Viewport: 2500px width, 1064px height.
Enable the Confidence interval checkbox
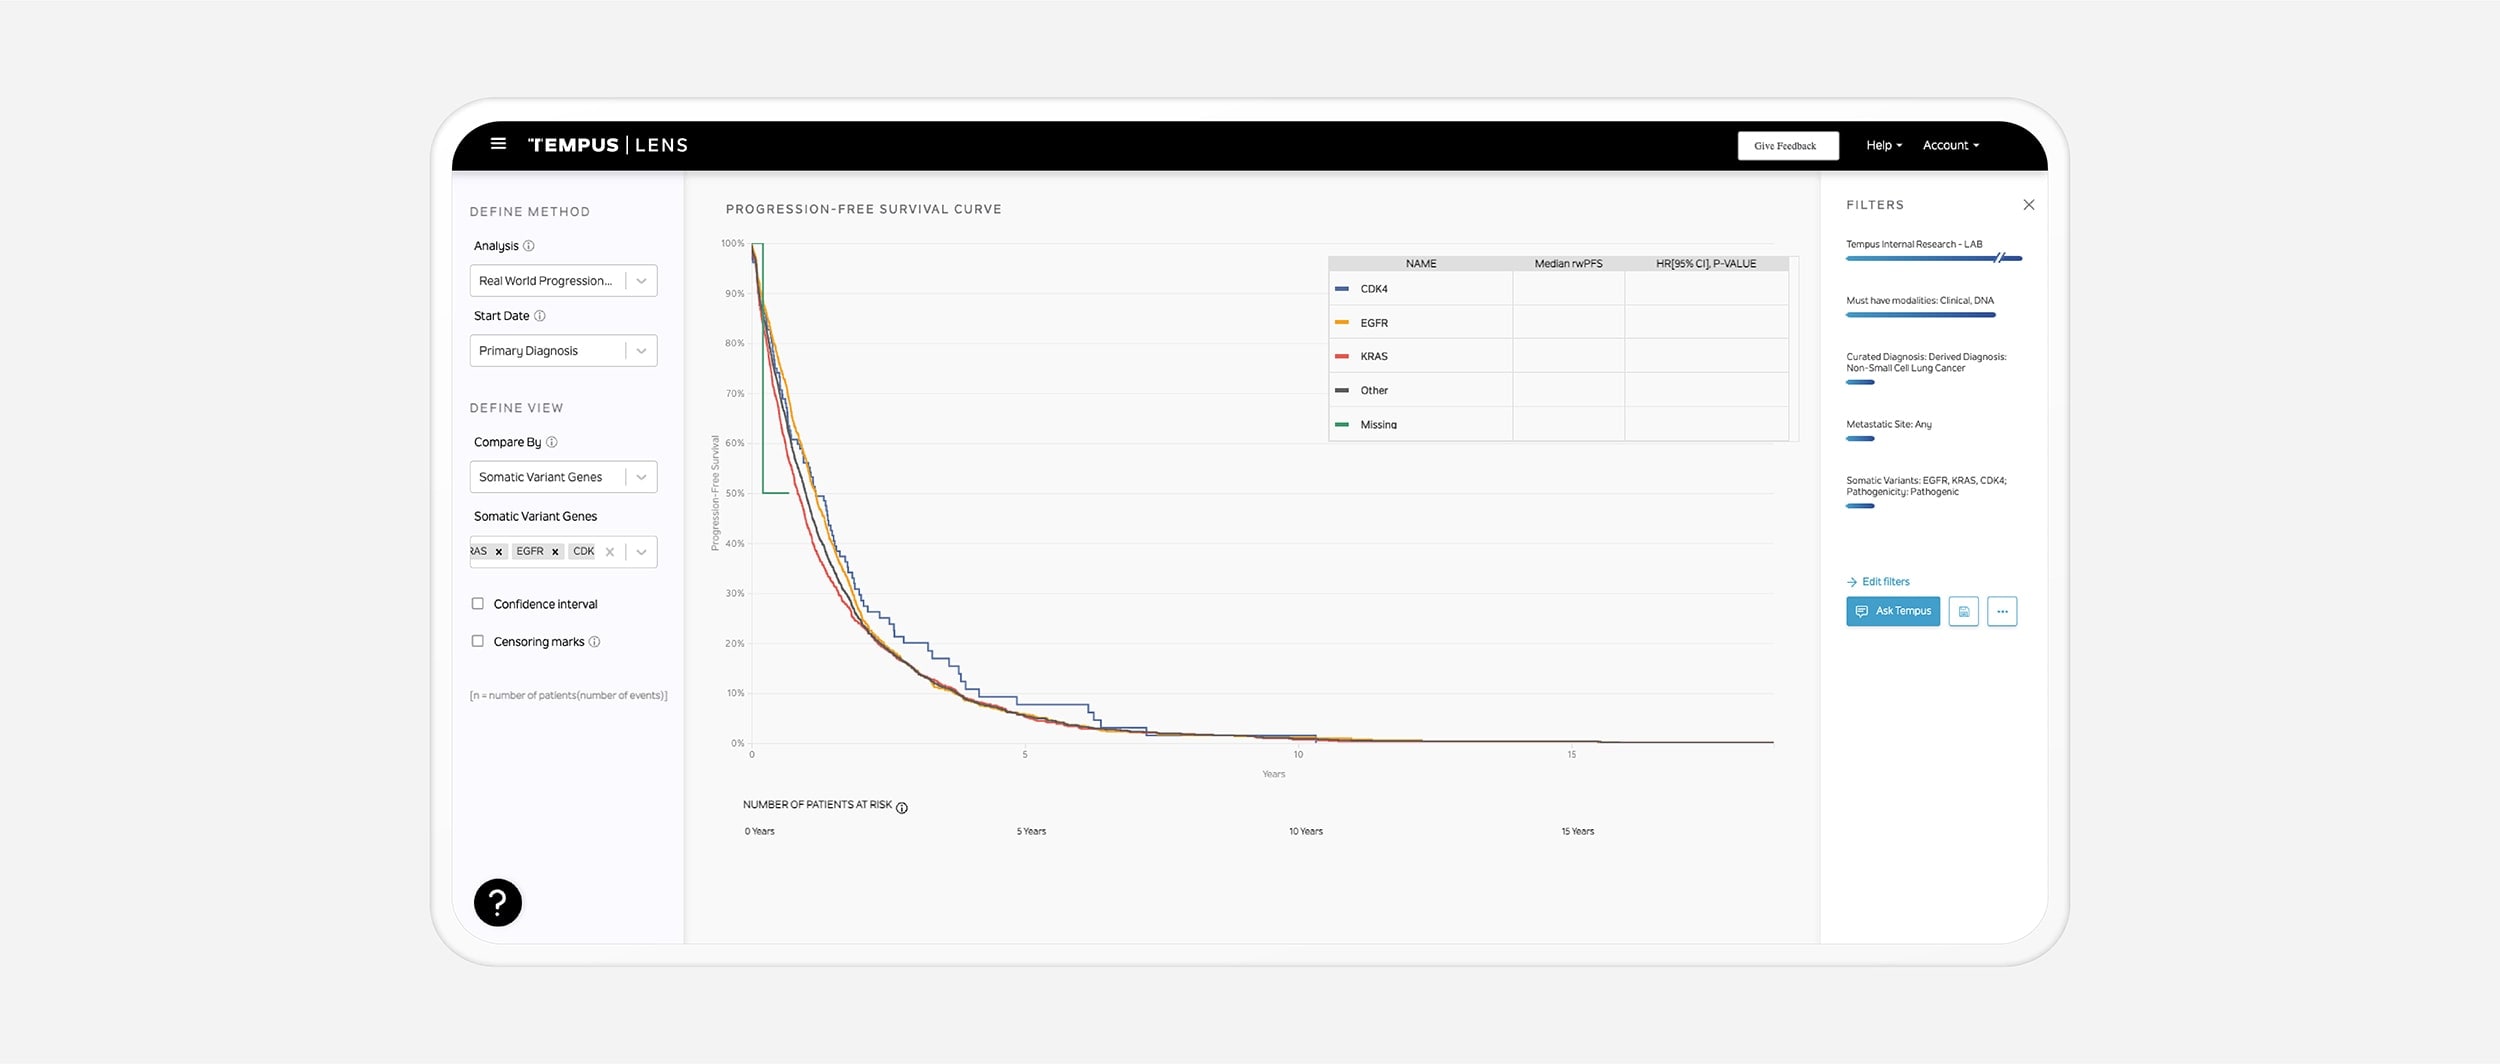pos(478,604)
